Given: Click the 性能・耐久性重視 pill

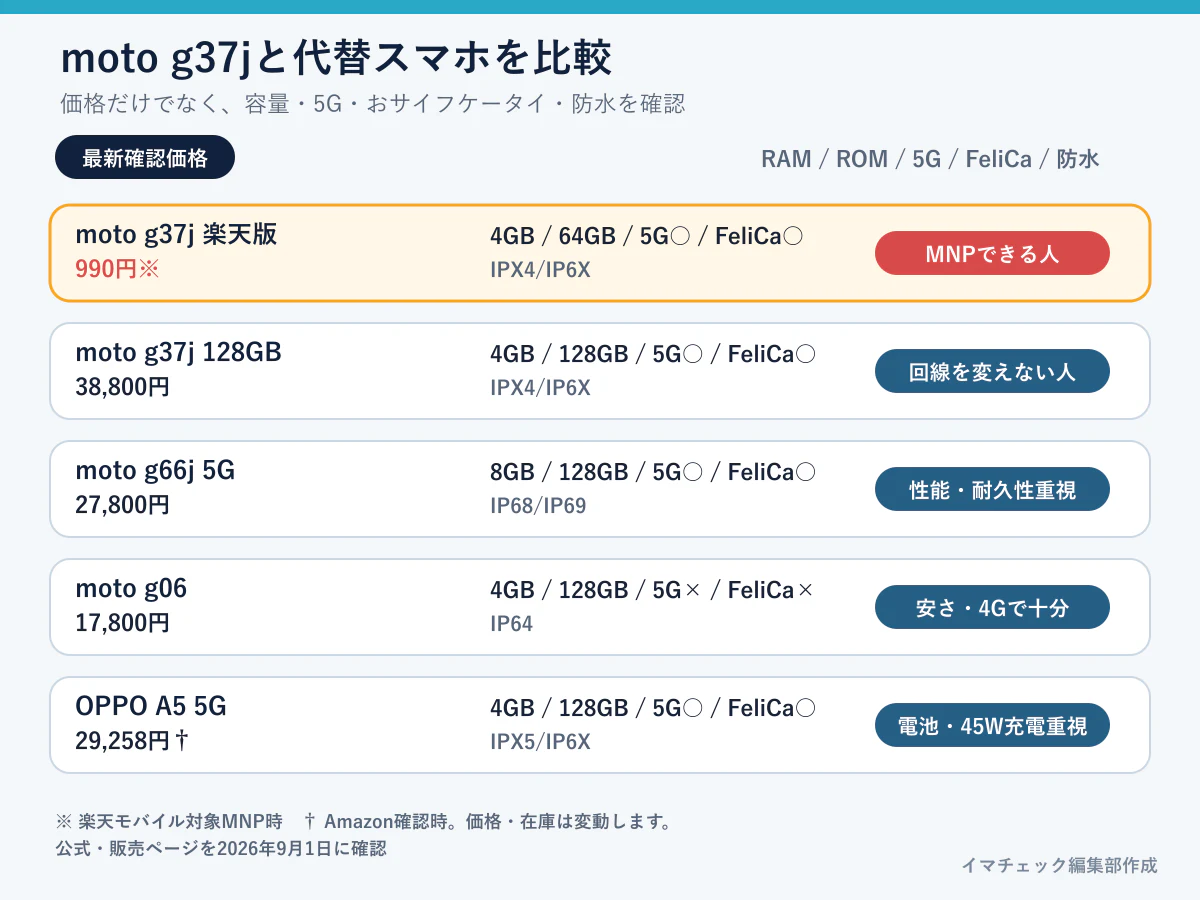Looking at the screenshot, I should 992,489.
